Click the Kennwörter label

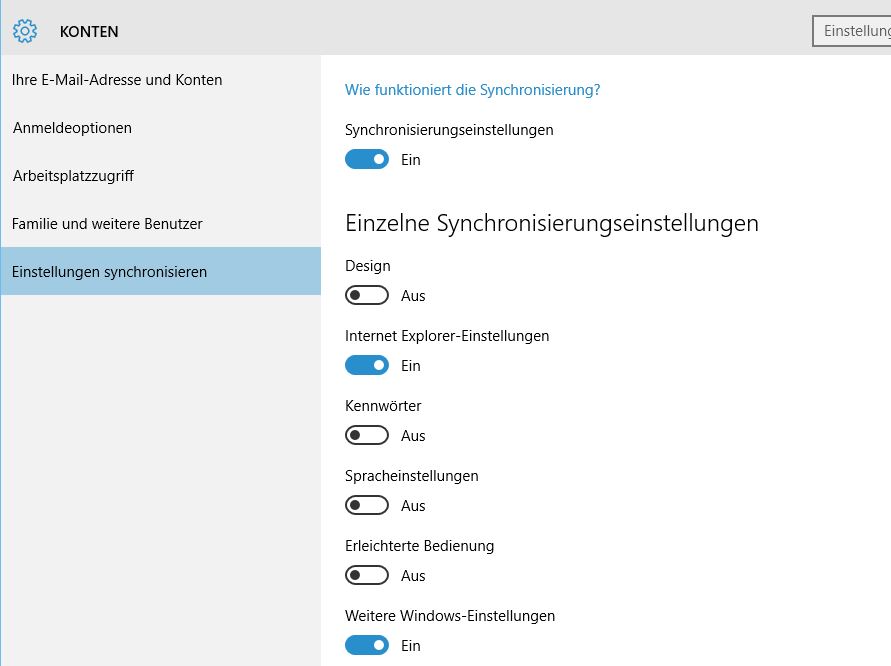click(383, 406)
